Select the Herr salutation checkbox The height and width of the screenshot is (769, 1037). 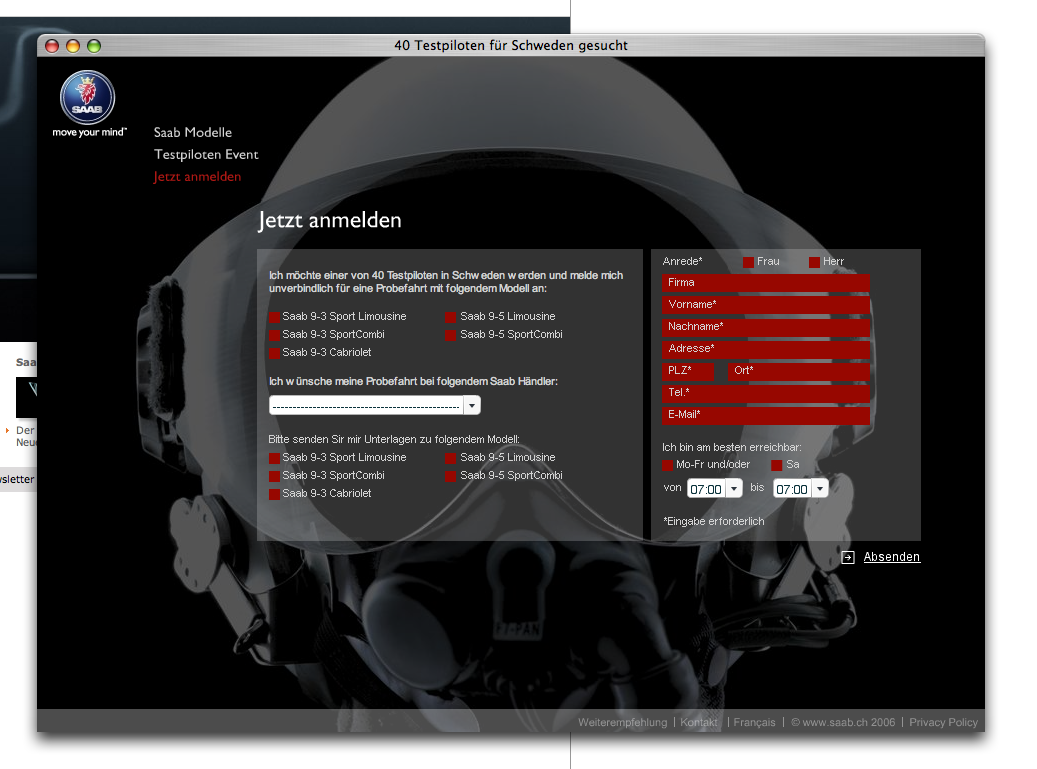tap(814, 262)
